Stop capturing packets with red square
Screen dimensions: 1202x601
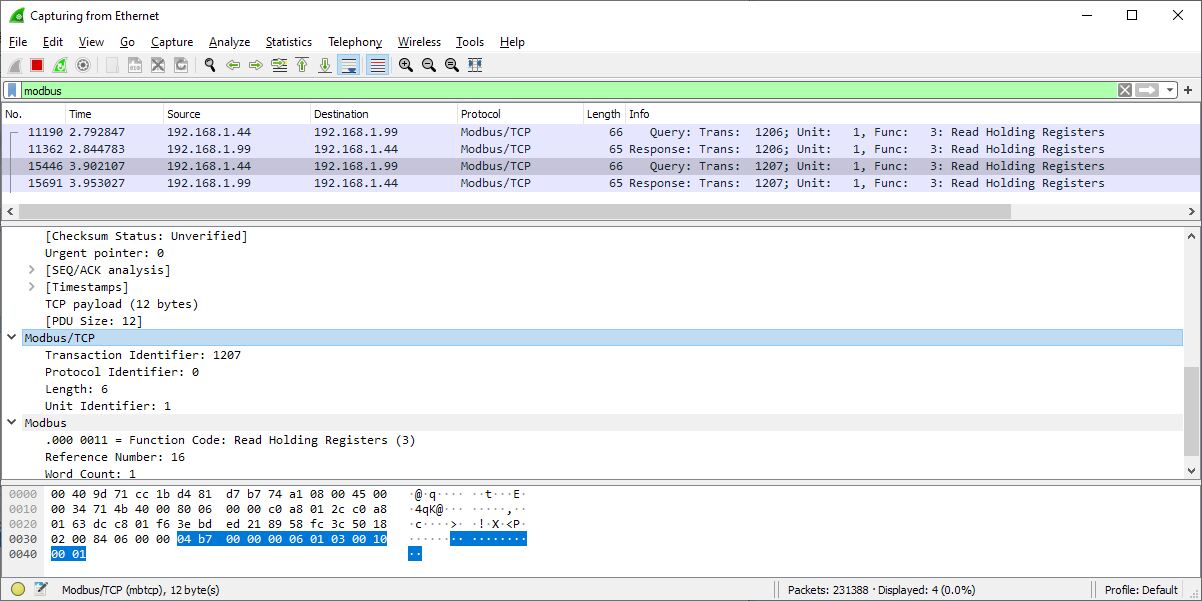tap(37, 65)
